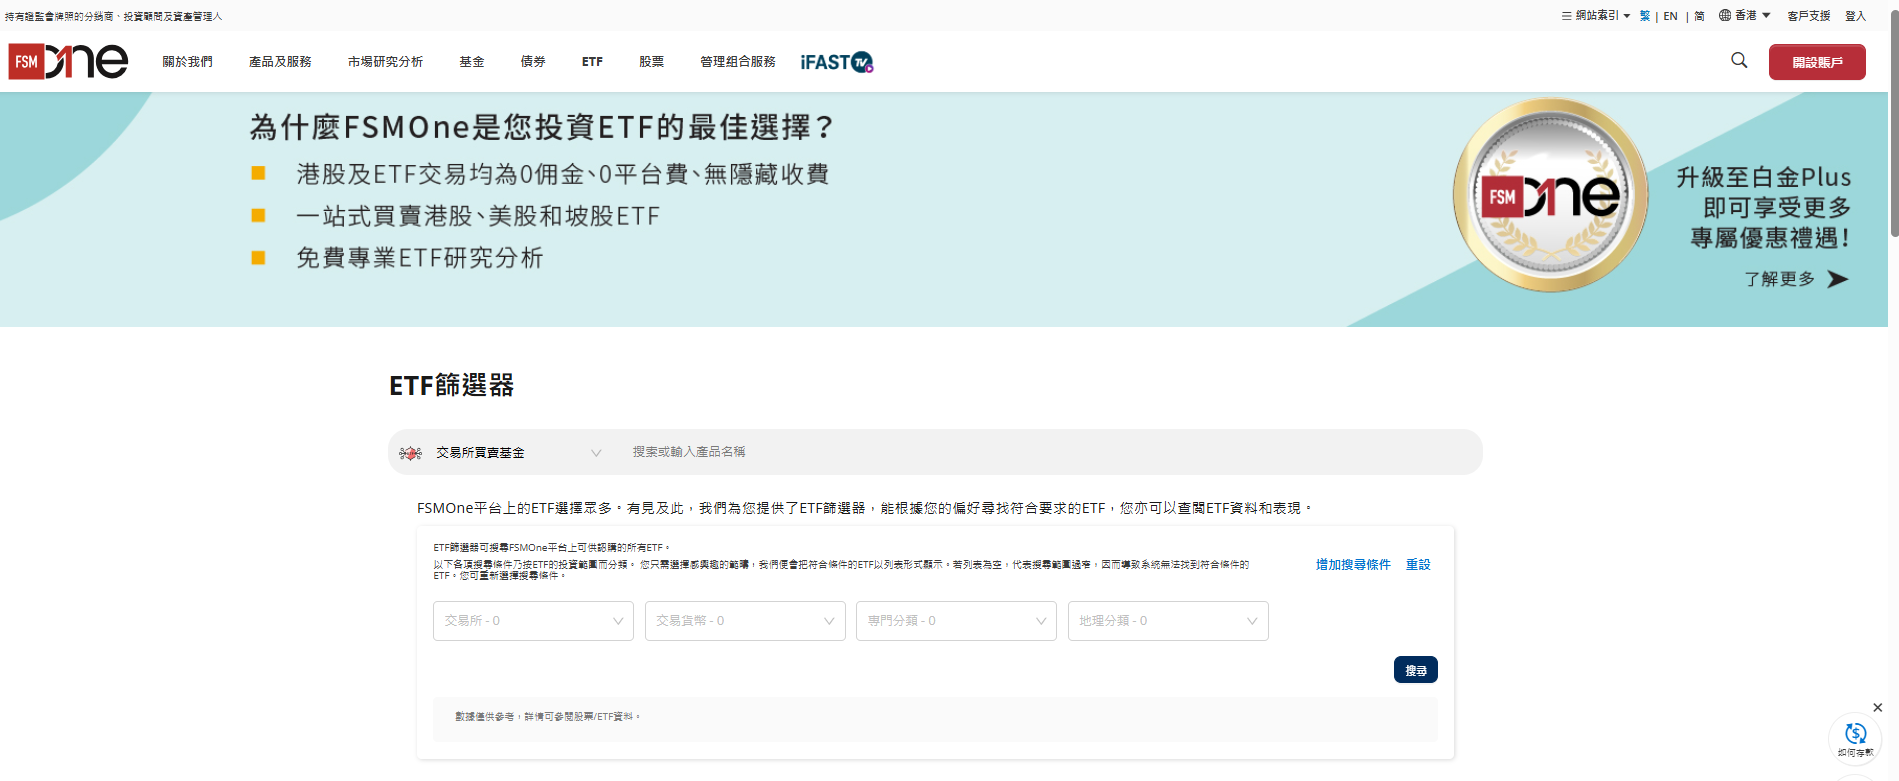Switch language to EN

tap(1670, 16)
